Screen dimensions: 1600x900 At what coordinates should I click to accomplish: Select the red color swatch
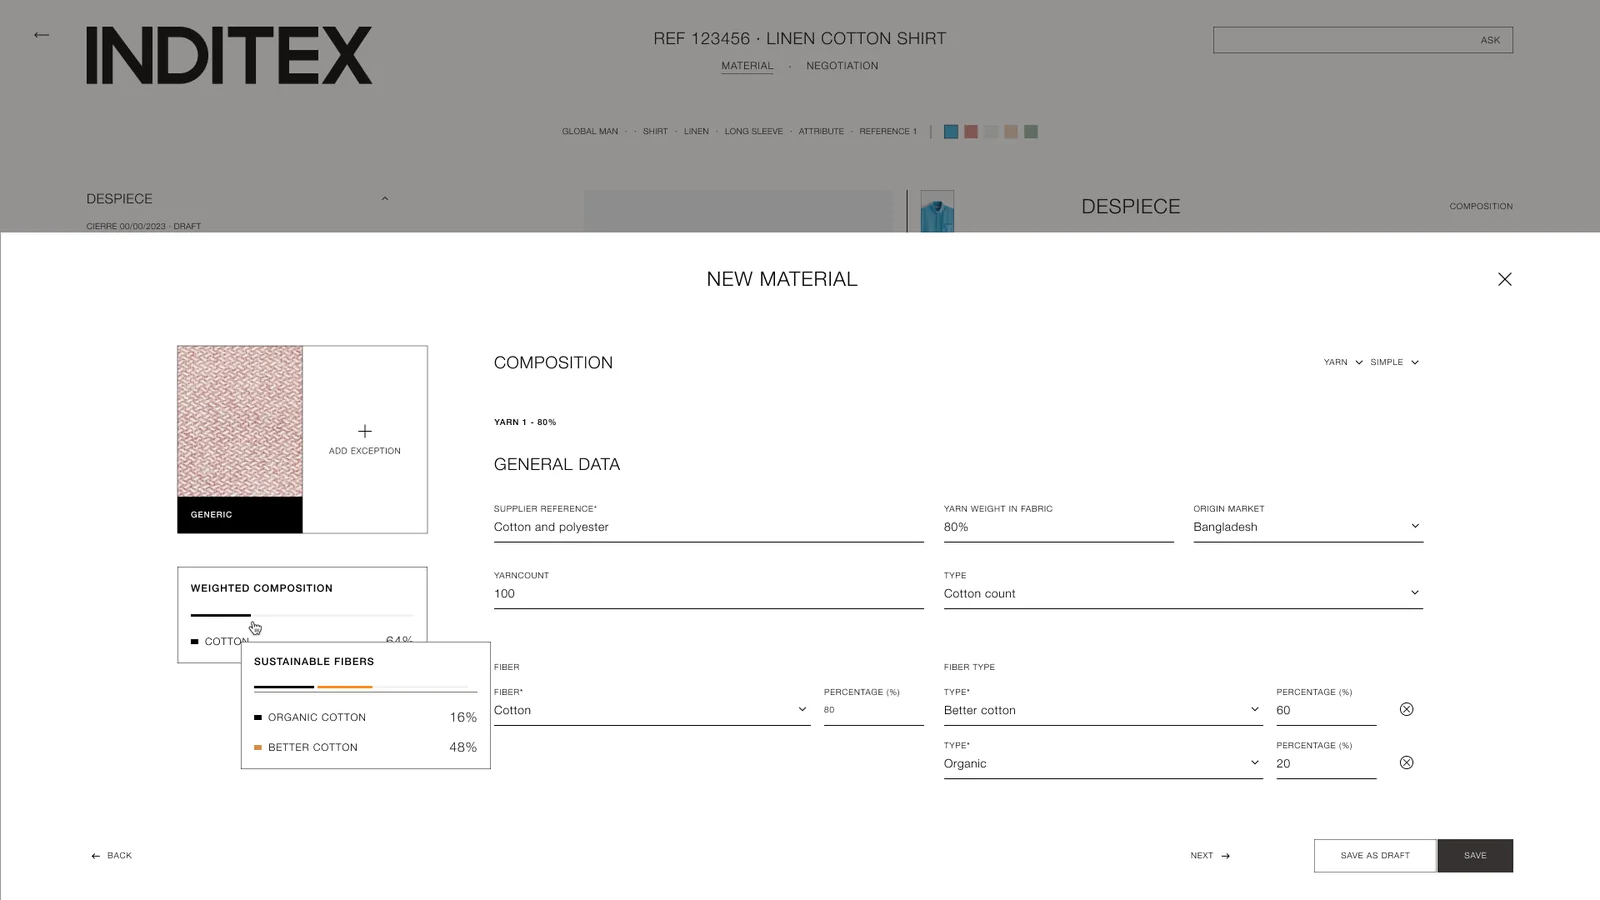pos(971,131)
